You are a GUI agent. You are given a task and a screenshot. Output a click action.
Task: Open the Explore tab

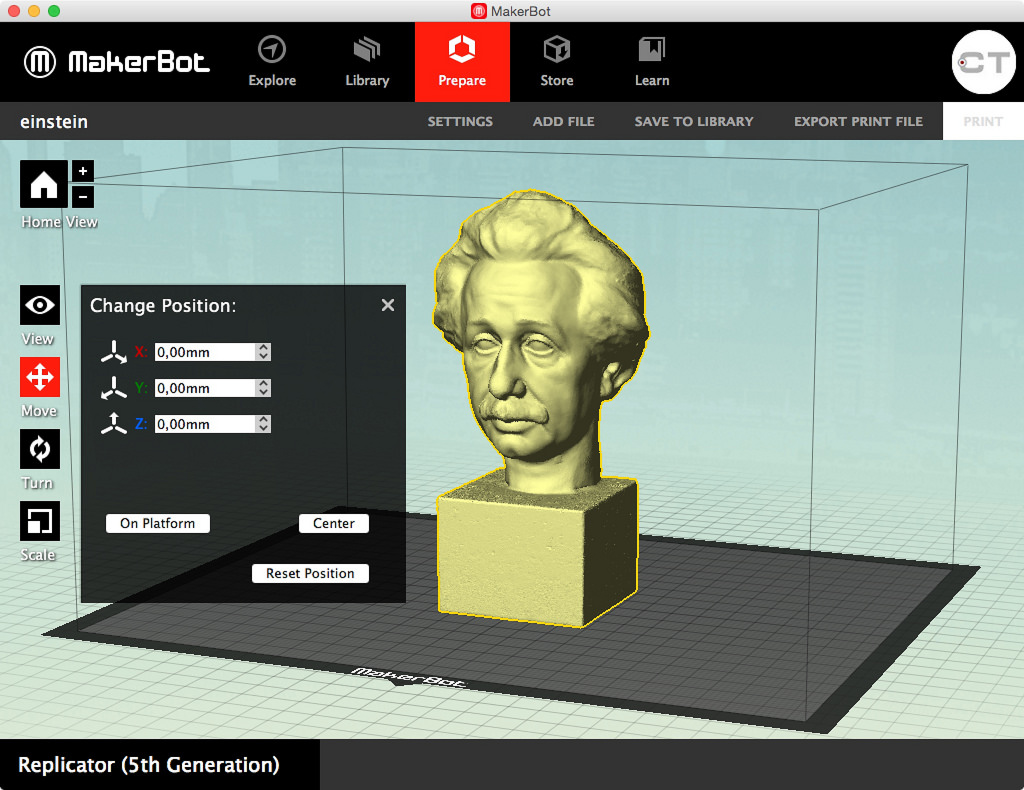[x=272, y=62]
